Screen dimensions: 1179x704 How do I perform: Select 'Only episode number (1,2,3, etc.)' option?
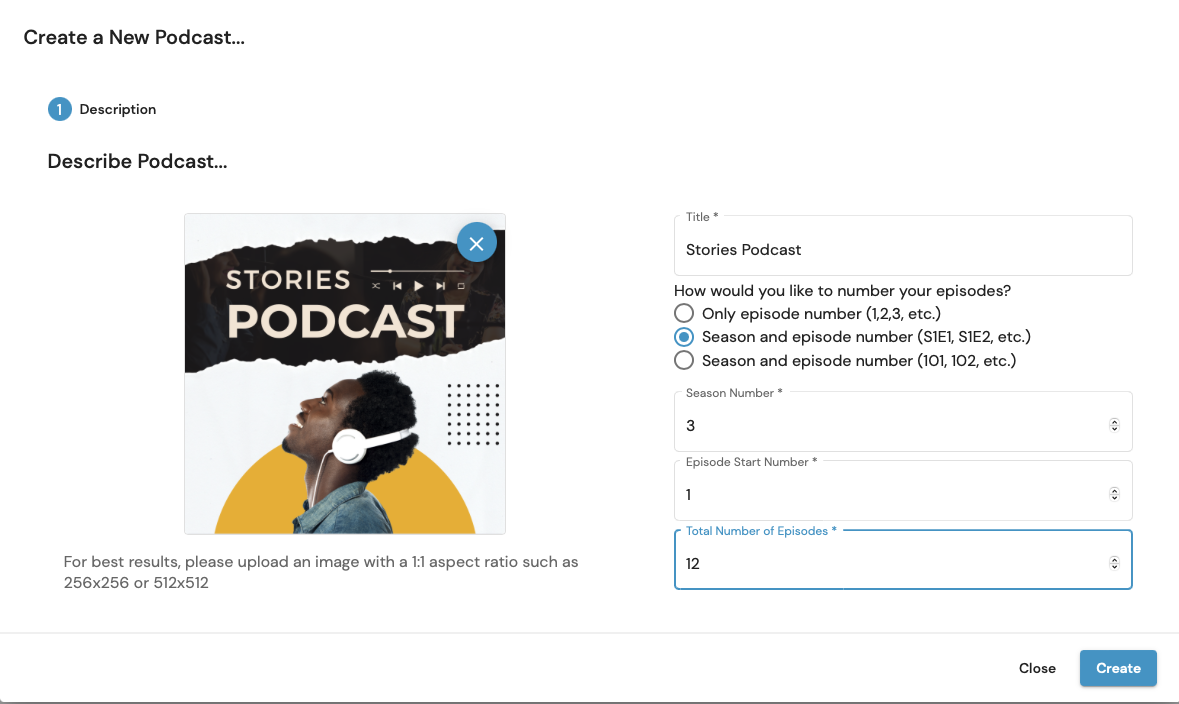[x=683, y=313]
